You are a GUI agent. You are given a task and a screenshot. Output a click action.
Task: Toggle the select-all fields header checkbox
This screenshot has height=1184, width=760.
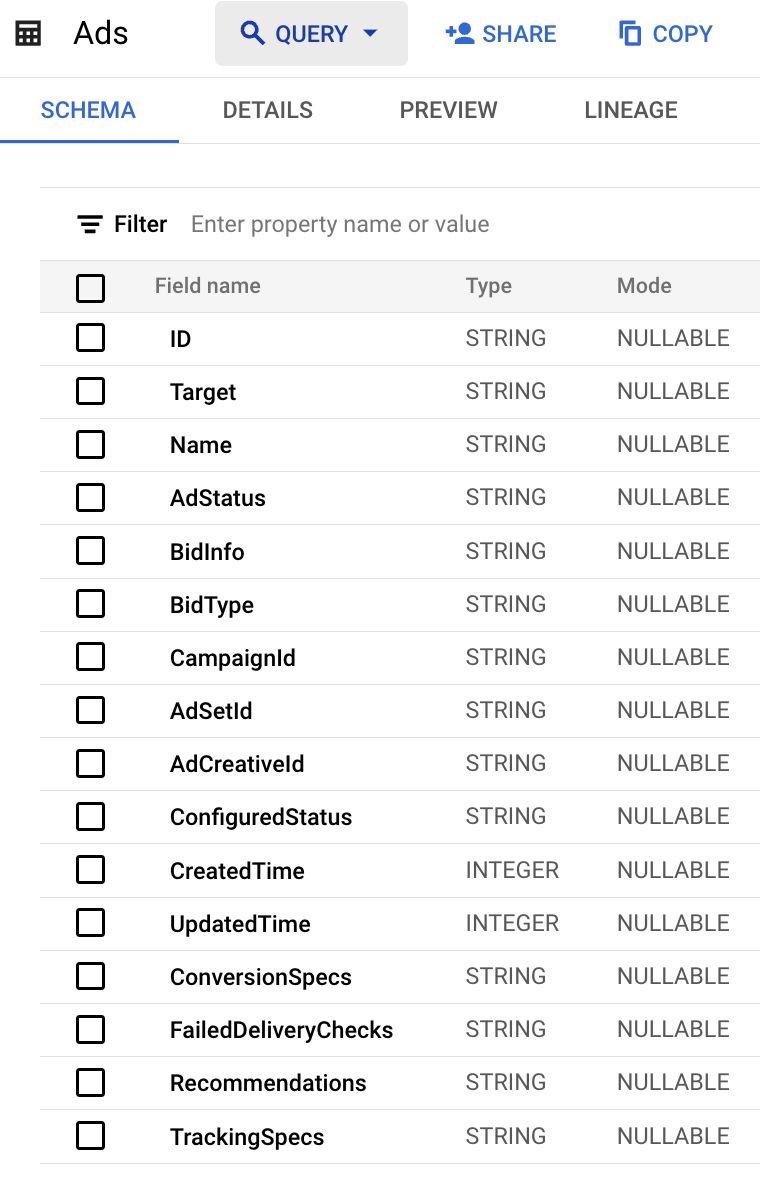[x=90, y=288]
